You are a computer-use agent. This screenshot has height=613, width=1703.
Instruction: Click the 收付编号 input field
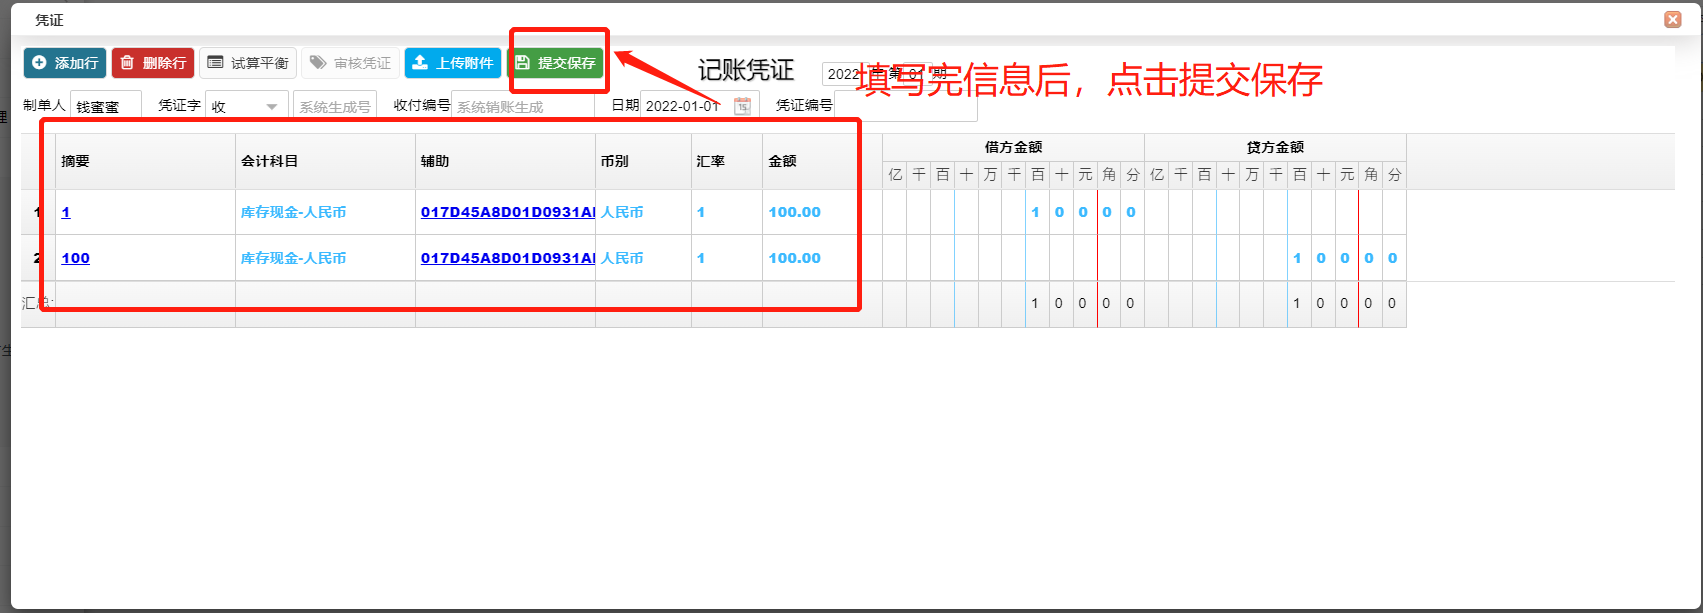tap(522, 106)
